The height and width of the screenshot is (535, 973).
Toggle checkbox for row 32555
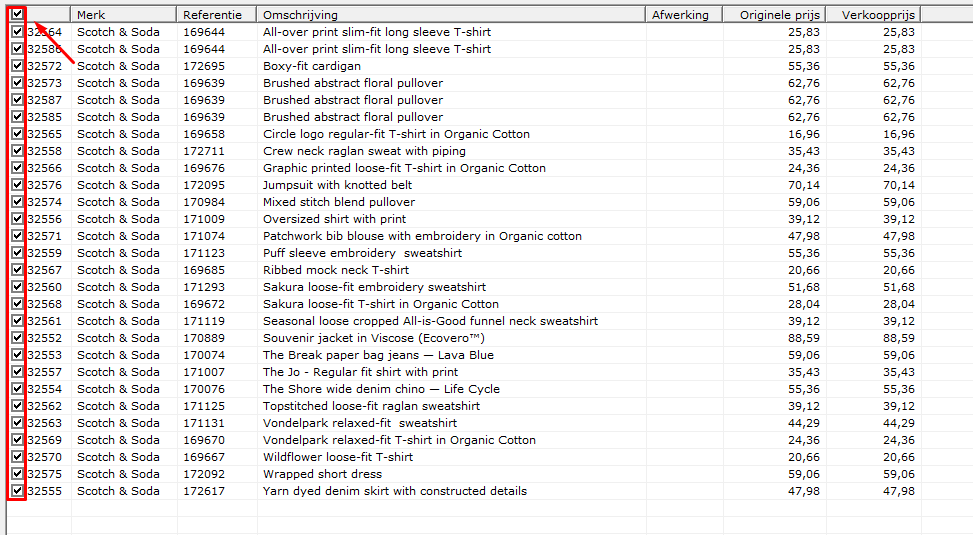17,491
